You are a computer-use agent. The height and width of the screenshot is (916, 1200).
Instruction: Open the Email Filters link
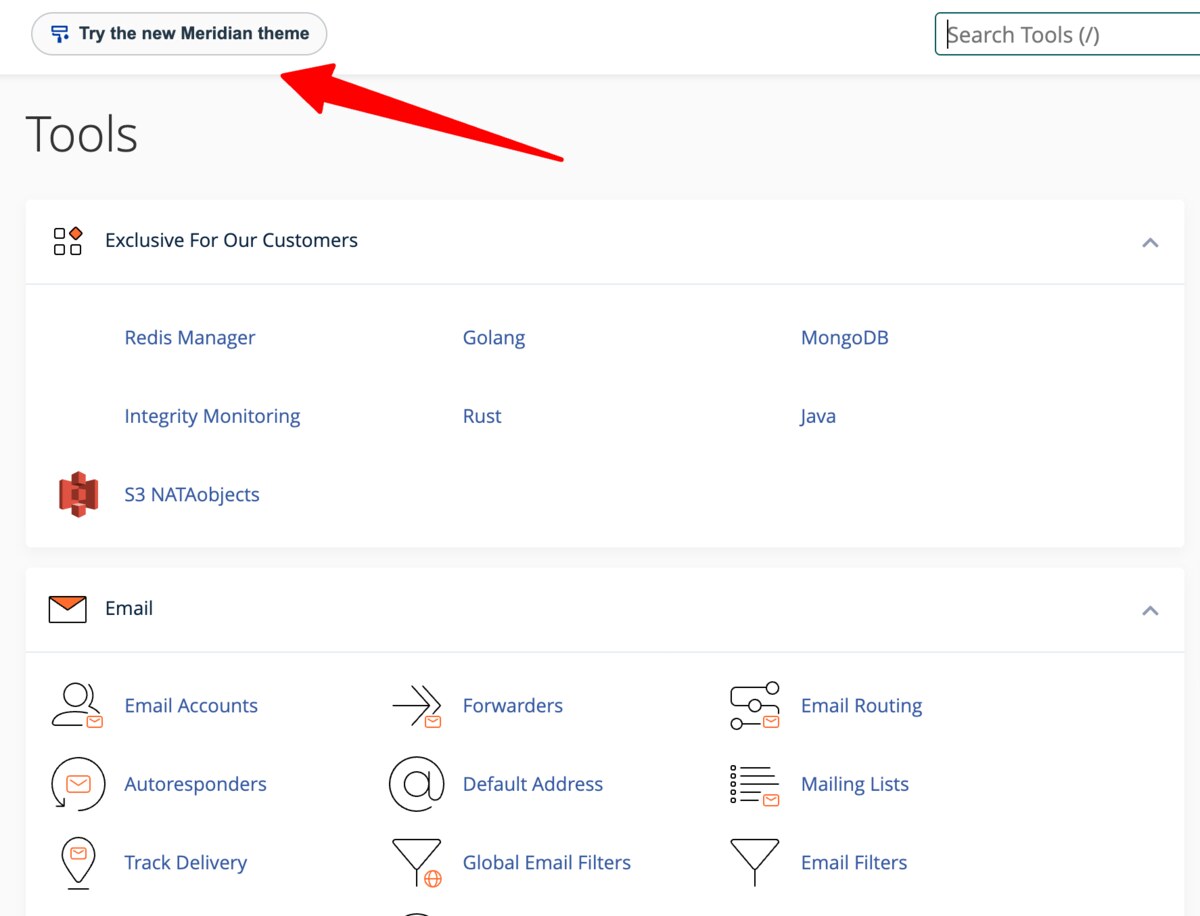point(854,862)
